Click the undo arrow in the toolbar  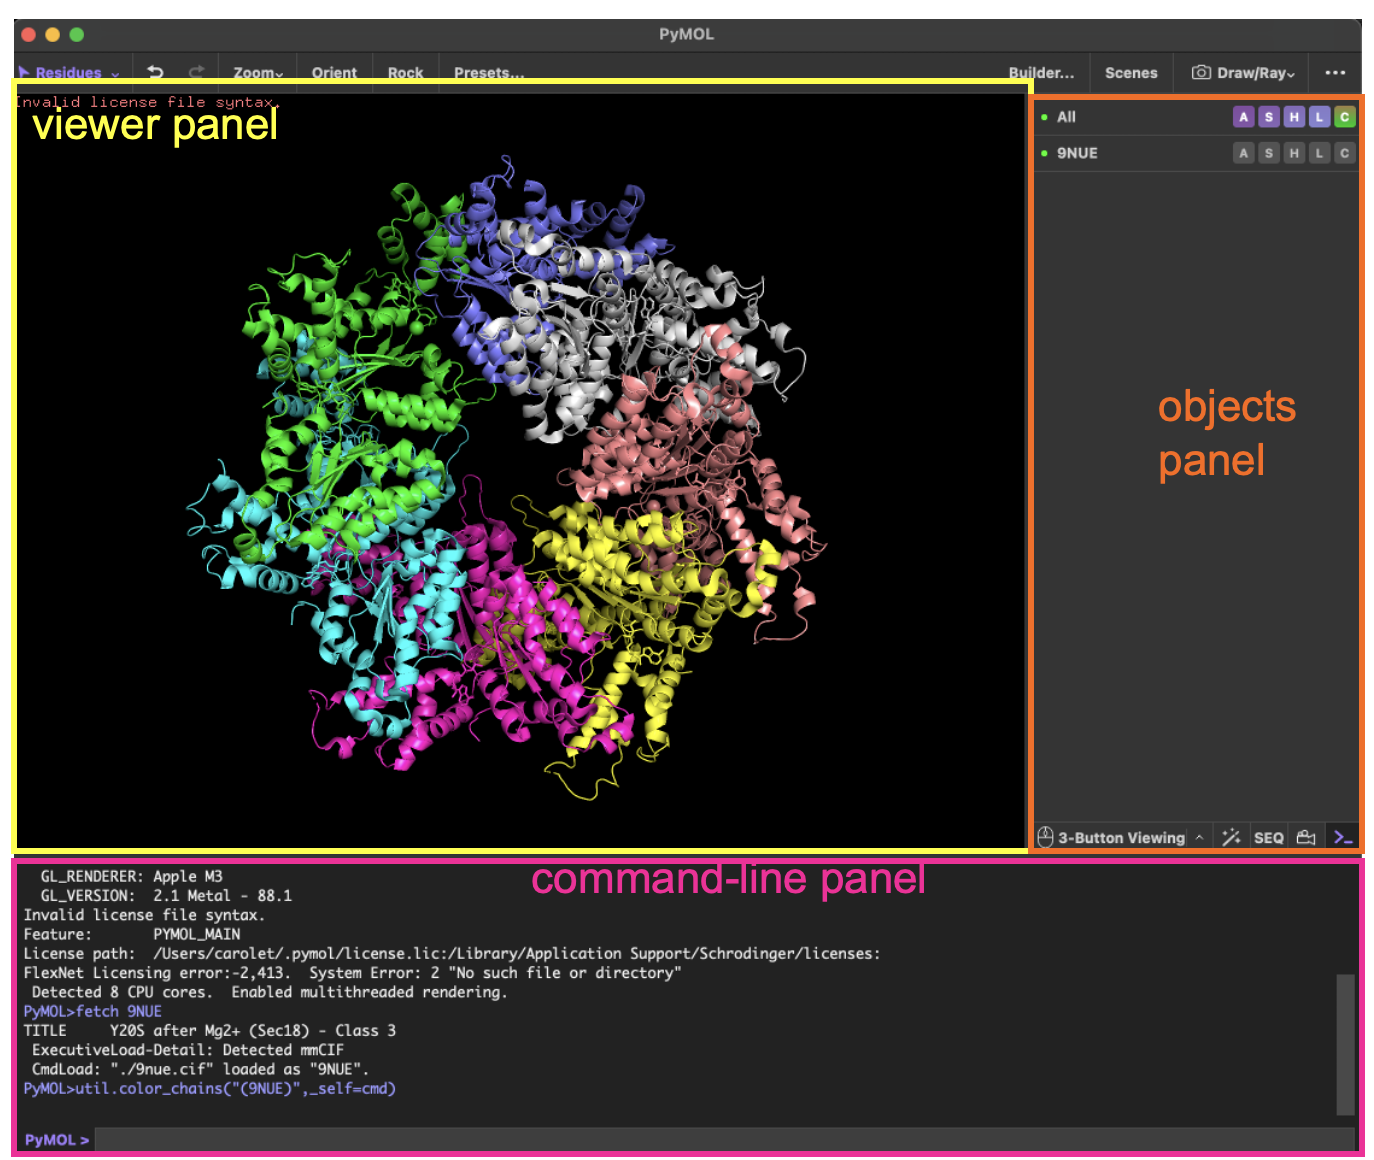pos(155,72)
